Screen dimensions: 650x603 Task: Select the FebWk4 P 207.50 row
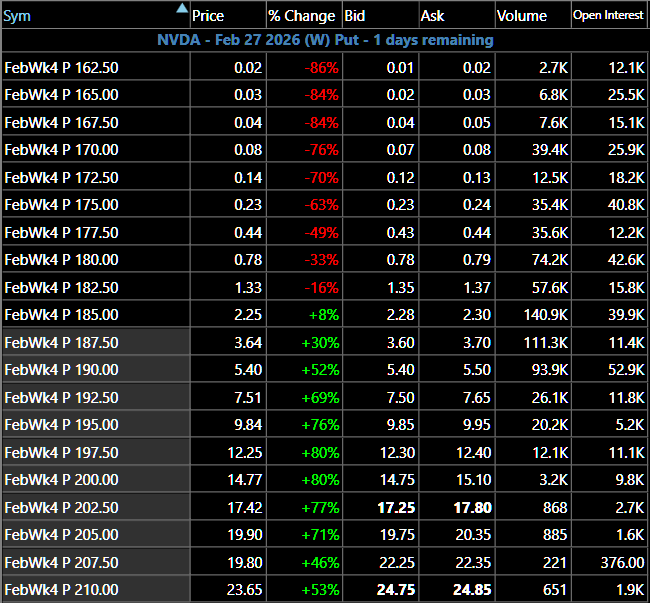(x=62, y=562)
